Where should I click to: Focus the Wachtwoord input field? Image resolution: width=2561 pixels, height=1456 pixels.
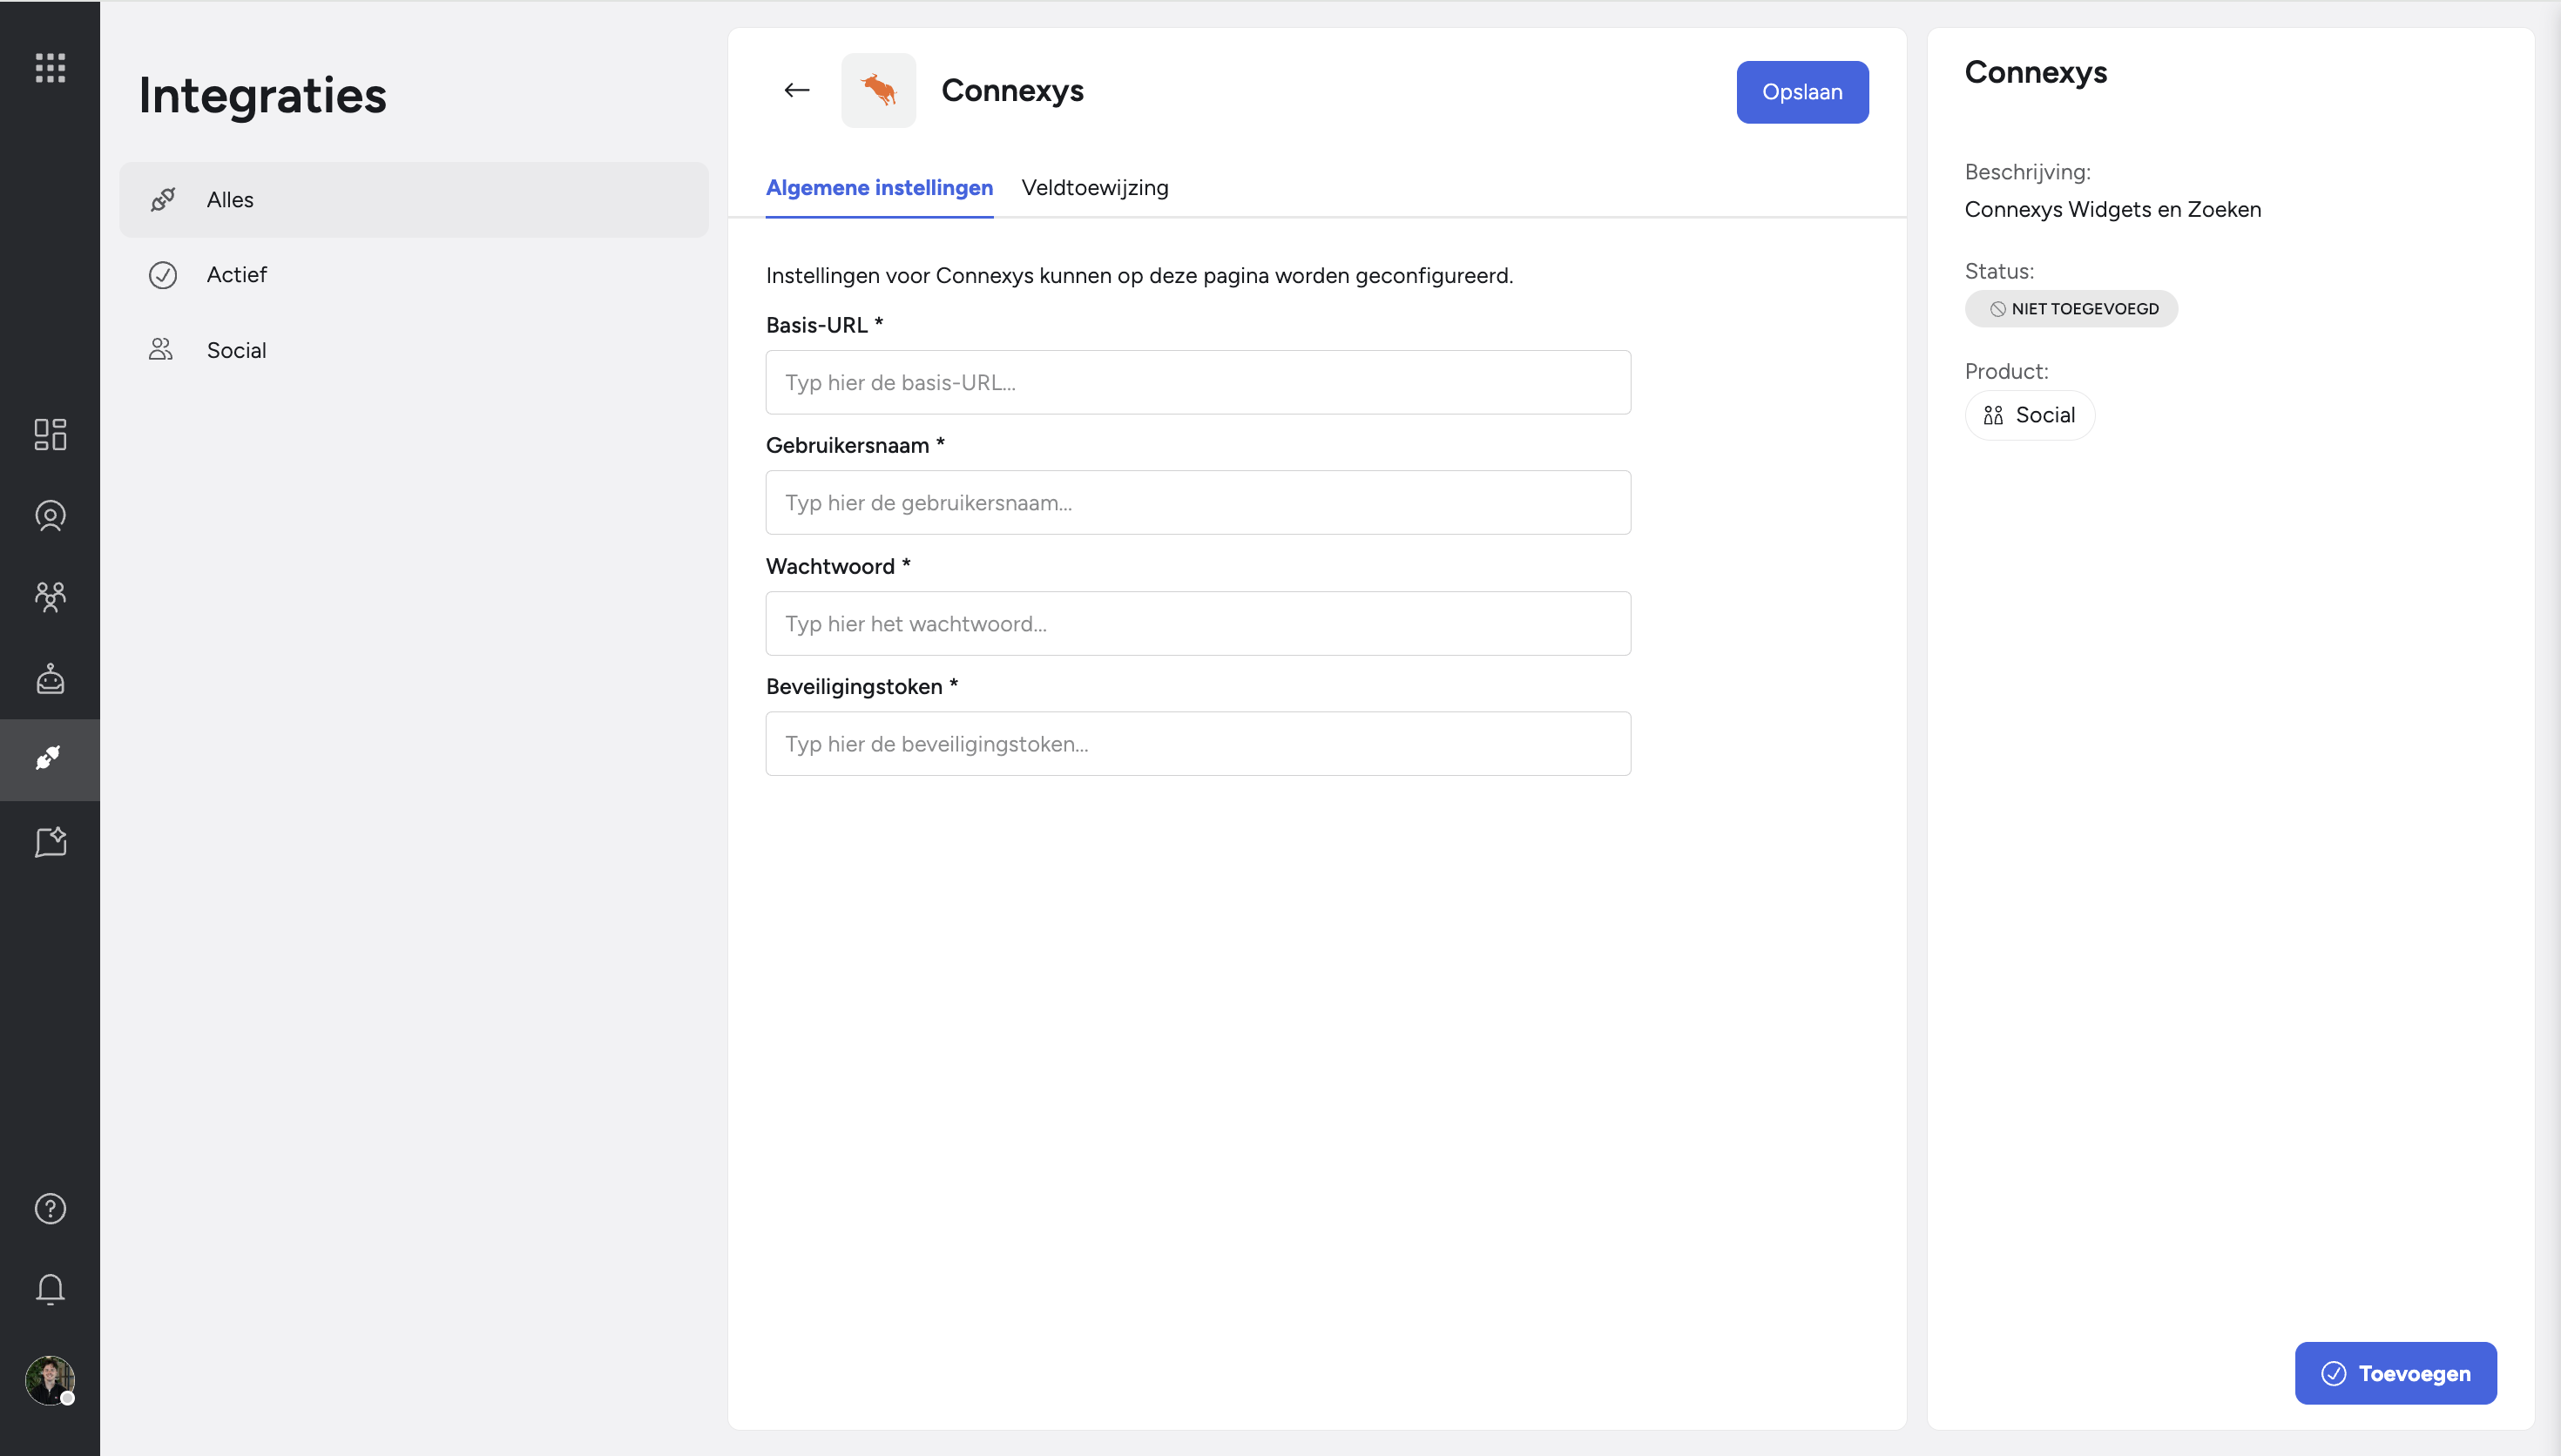(1199, 624)
